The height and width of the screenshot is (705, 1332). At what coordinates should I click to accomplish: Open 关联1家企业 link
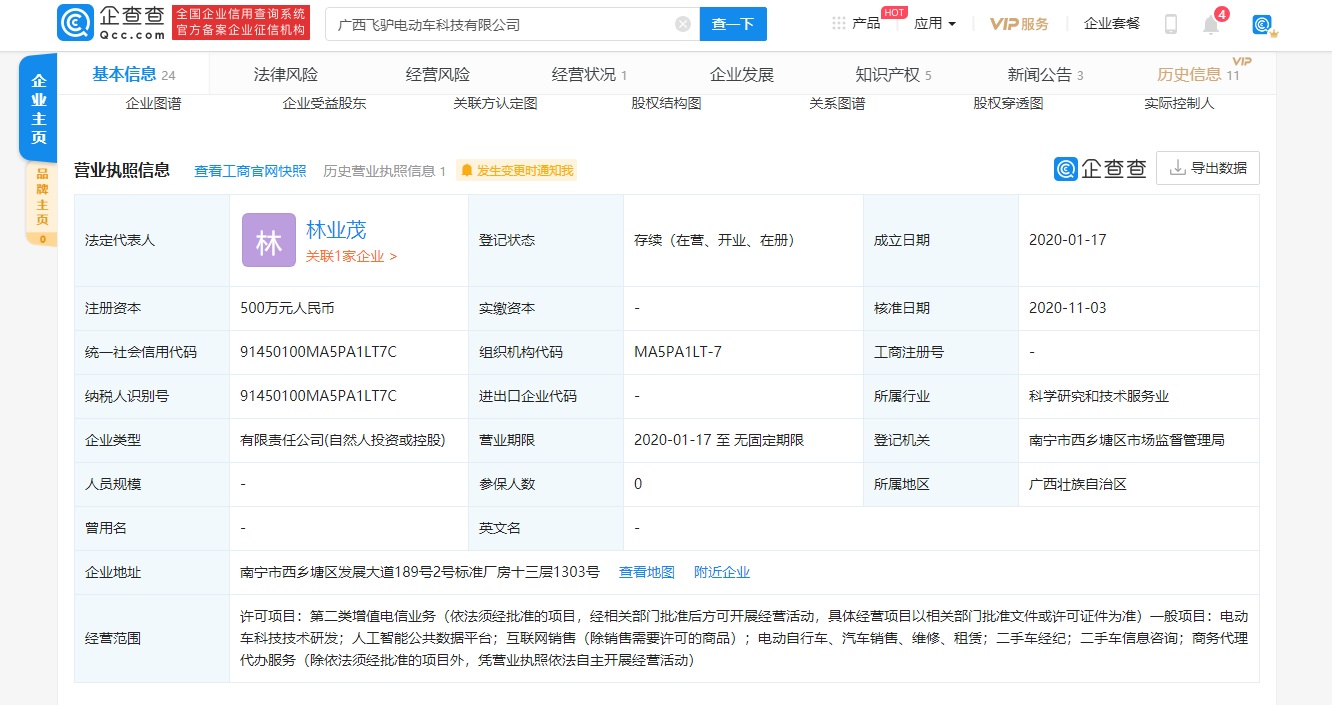[x=351, y=256]
